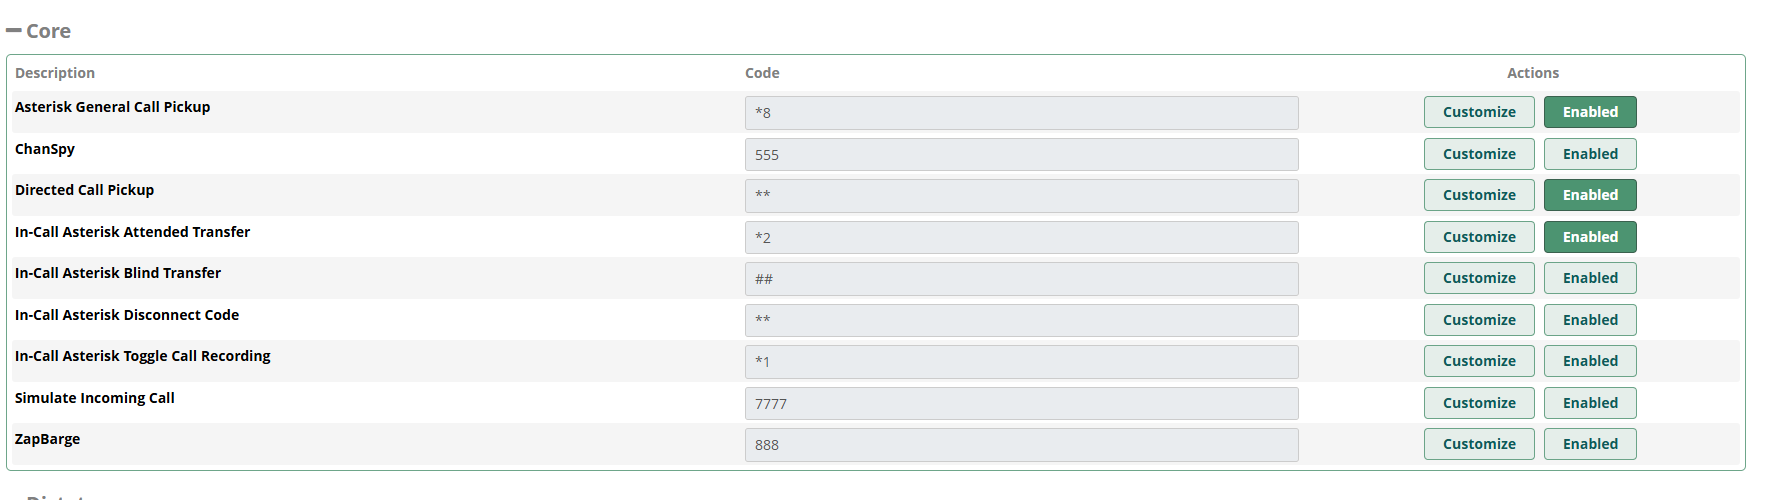Screen dimensions: 1770x500
Task: Click the ChanSpy code field showing 555
Action: coord(1020,155)
